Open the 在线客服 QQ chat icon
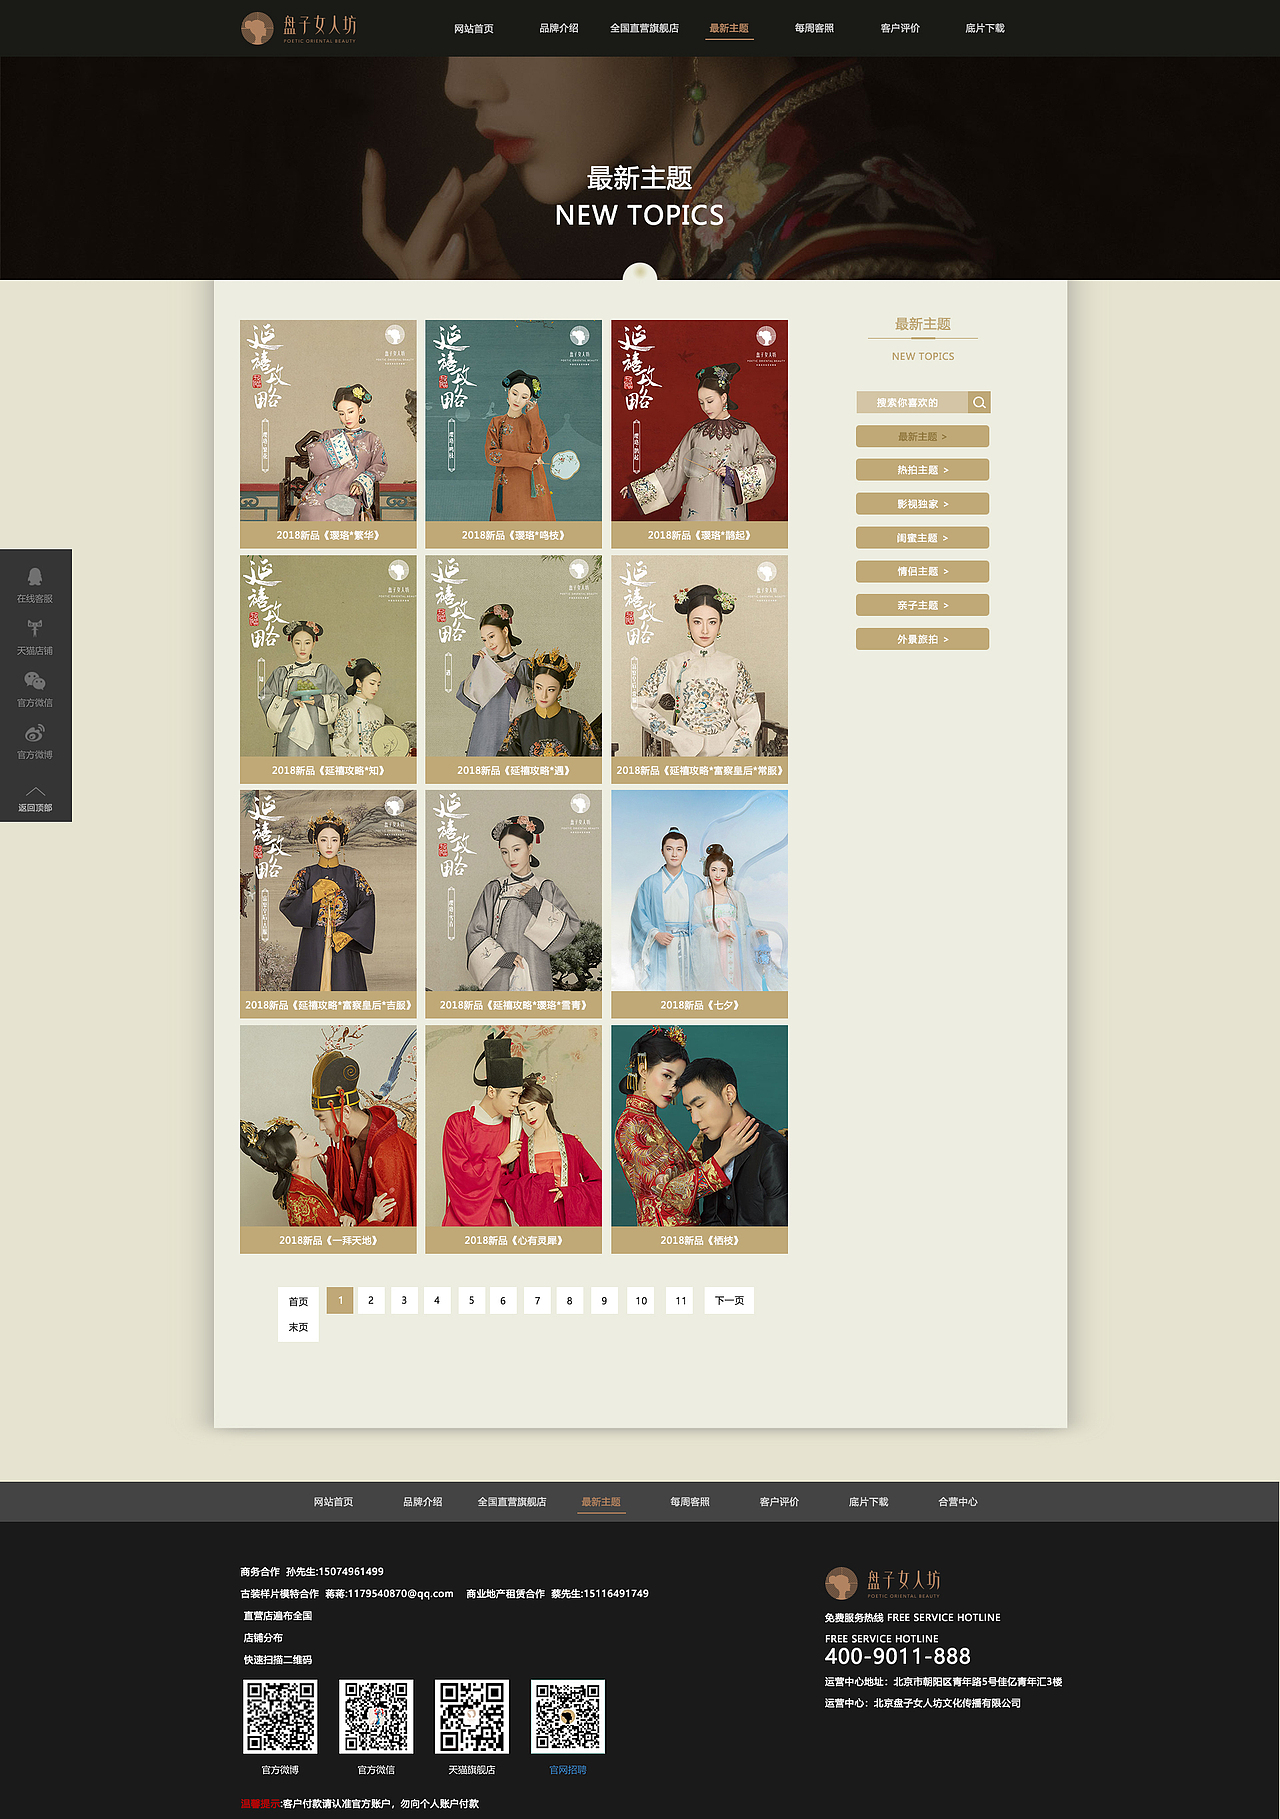The width and height of the screenshot is (1280, 1819). click(35, 577)
